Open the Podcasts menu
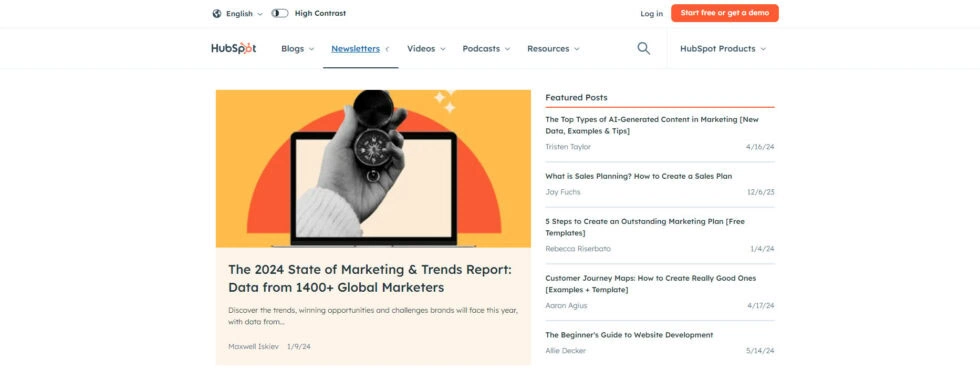 (x=486, y=48)
